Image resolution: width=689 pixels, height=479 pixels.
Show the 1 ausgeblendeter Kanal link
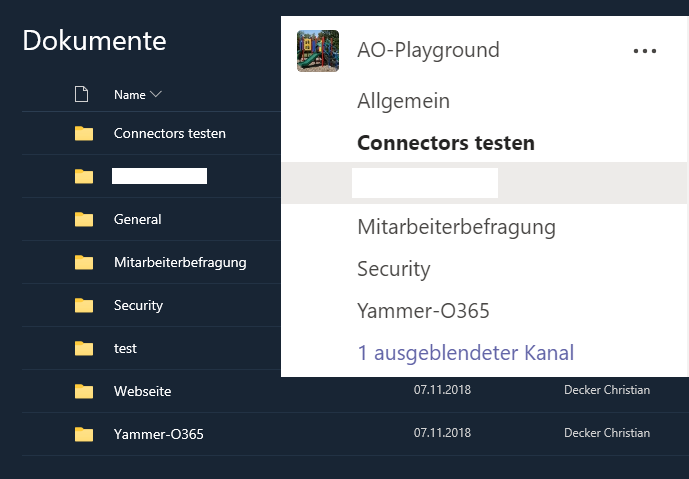466,353
